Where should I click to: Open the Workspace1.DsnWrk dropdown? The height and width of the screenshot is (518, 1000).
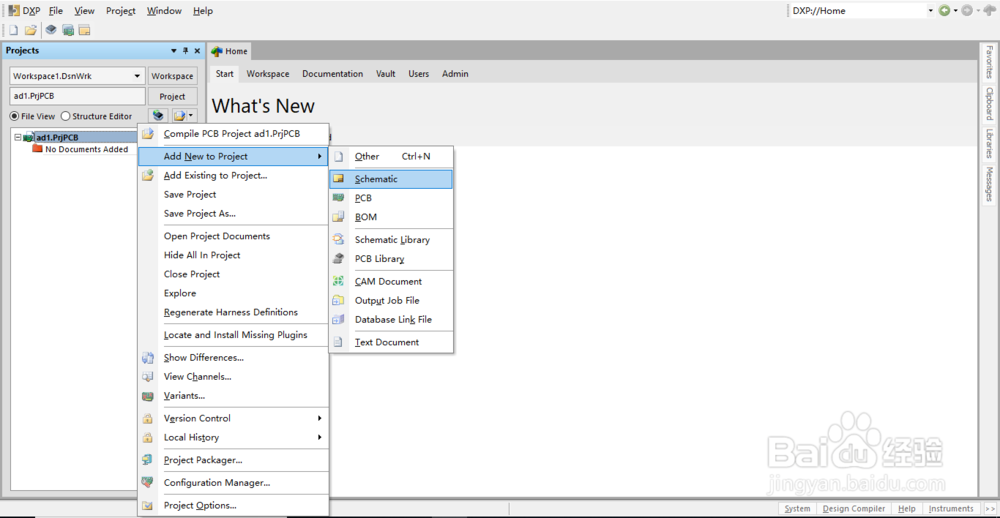(137, 76)
